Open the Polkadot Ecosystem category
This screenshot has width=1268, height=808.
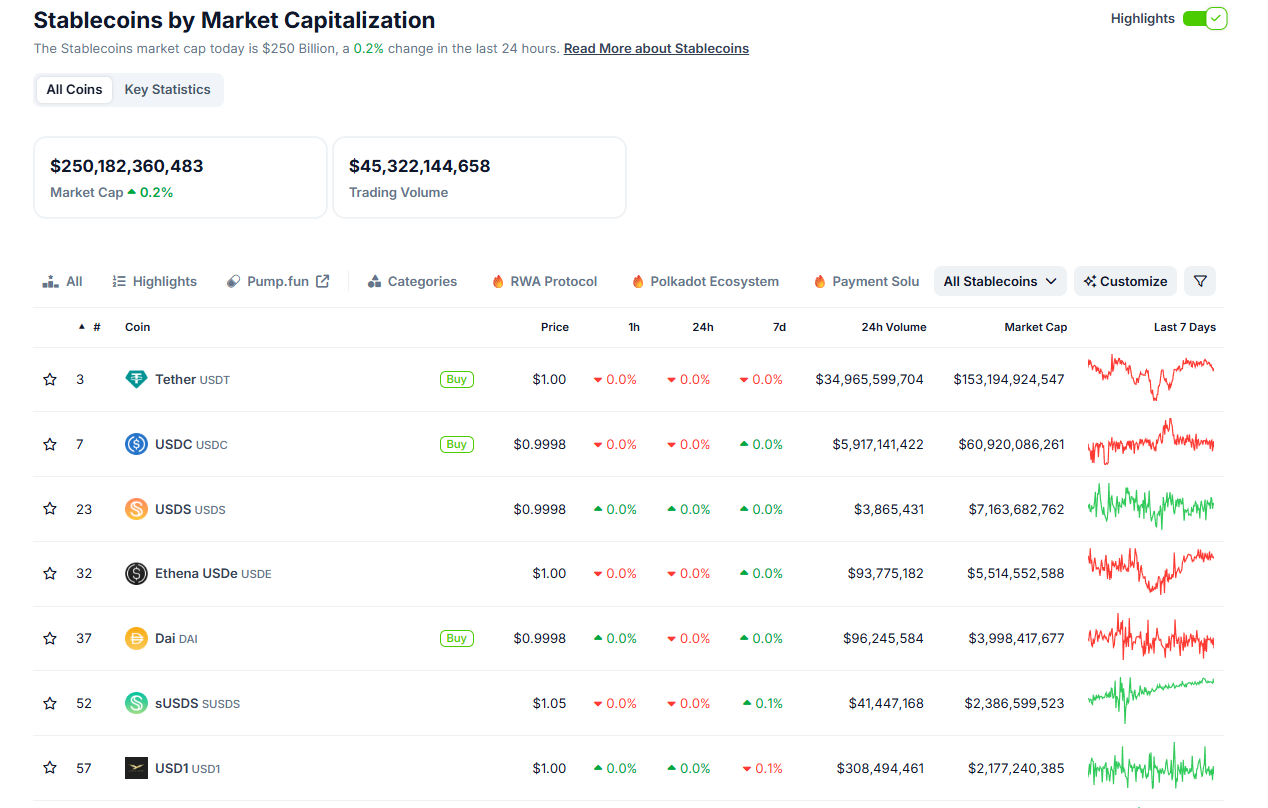(705, 281)
